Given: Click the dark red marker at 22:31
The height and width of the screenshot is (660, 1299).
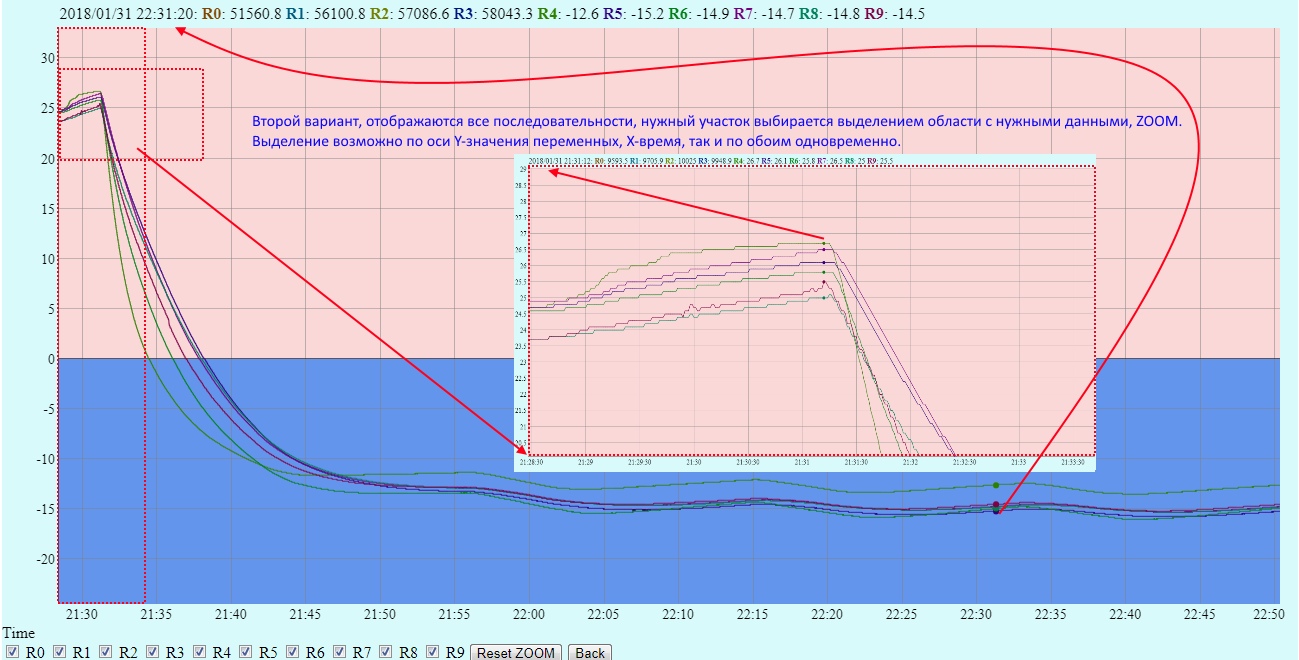Looking at the screenshot, I should pyautogui.click(x=996, y=505).
